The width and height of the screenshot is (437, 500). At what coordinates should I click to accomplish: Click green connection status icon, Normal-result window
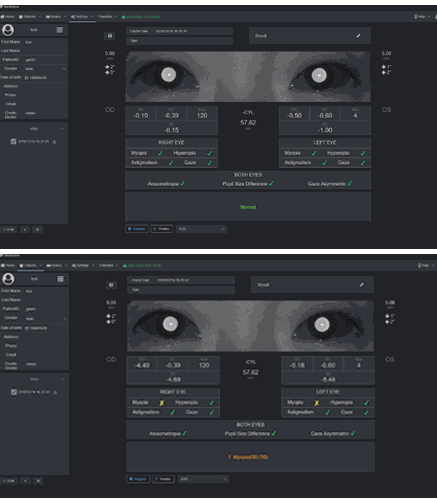[x=123, y=17]
